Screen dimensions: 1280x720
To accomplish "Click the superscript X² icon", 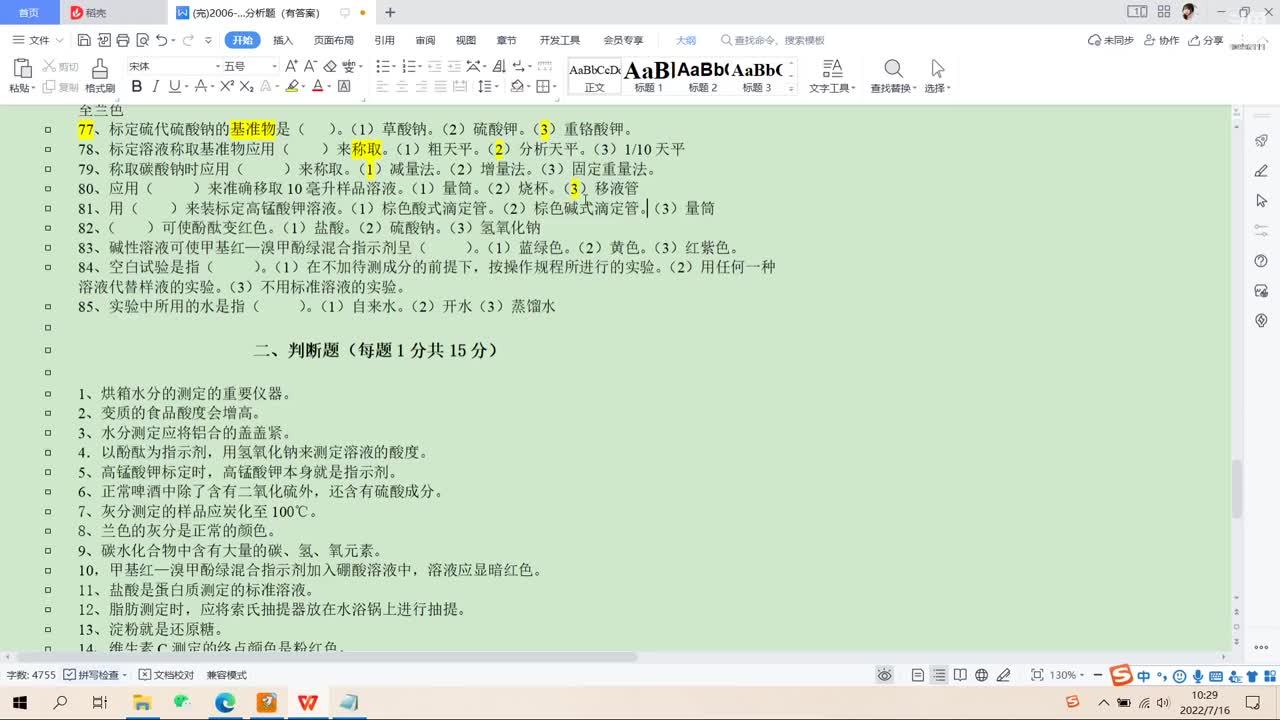I will point(227,87).
